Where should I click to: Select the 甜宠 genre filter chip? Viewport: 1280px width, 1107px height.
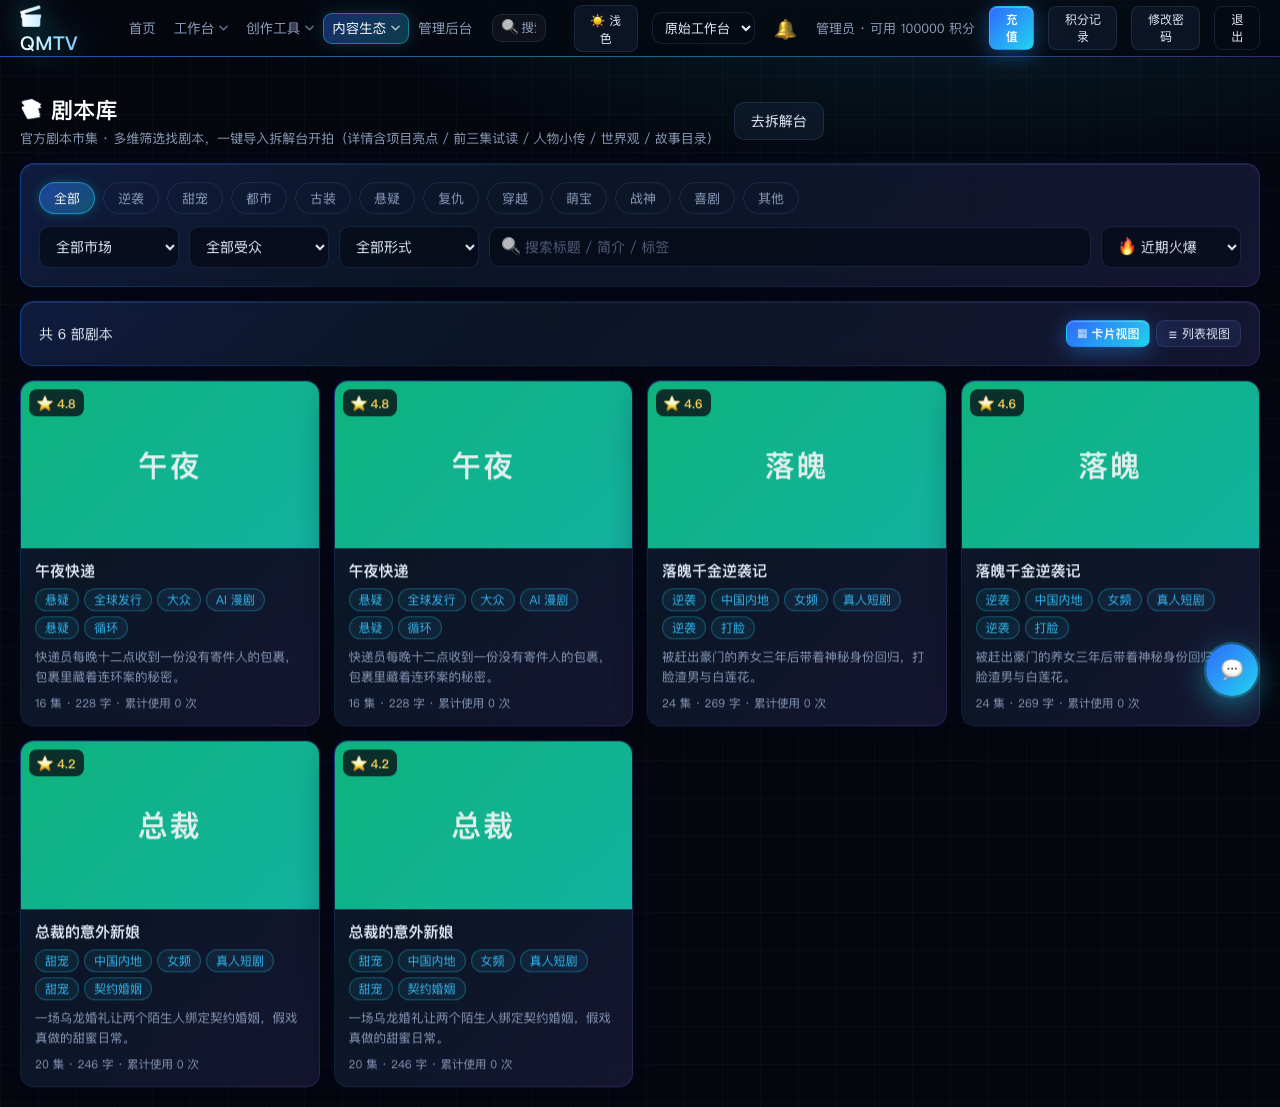pos(195,198)
